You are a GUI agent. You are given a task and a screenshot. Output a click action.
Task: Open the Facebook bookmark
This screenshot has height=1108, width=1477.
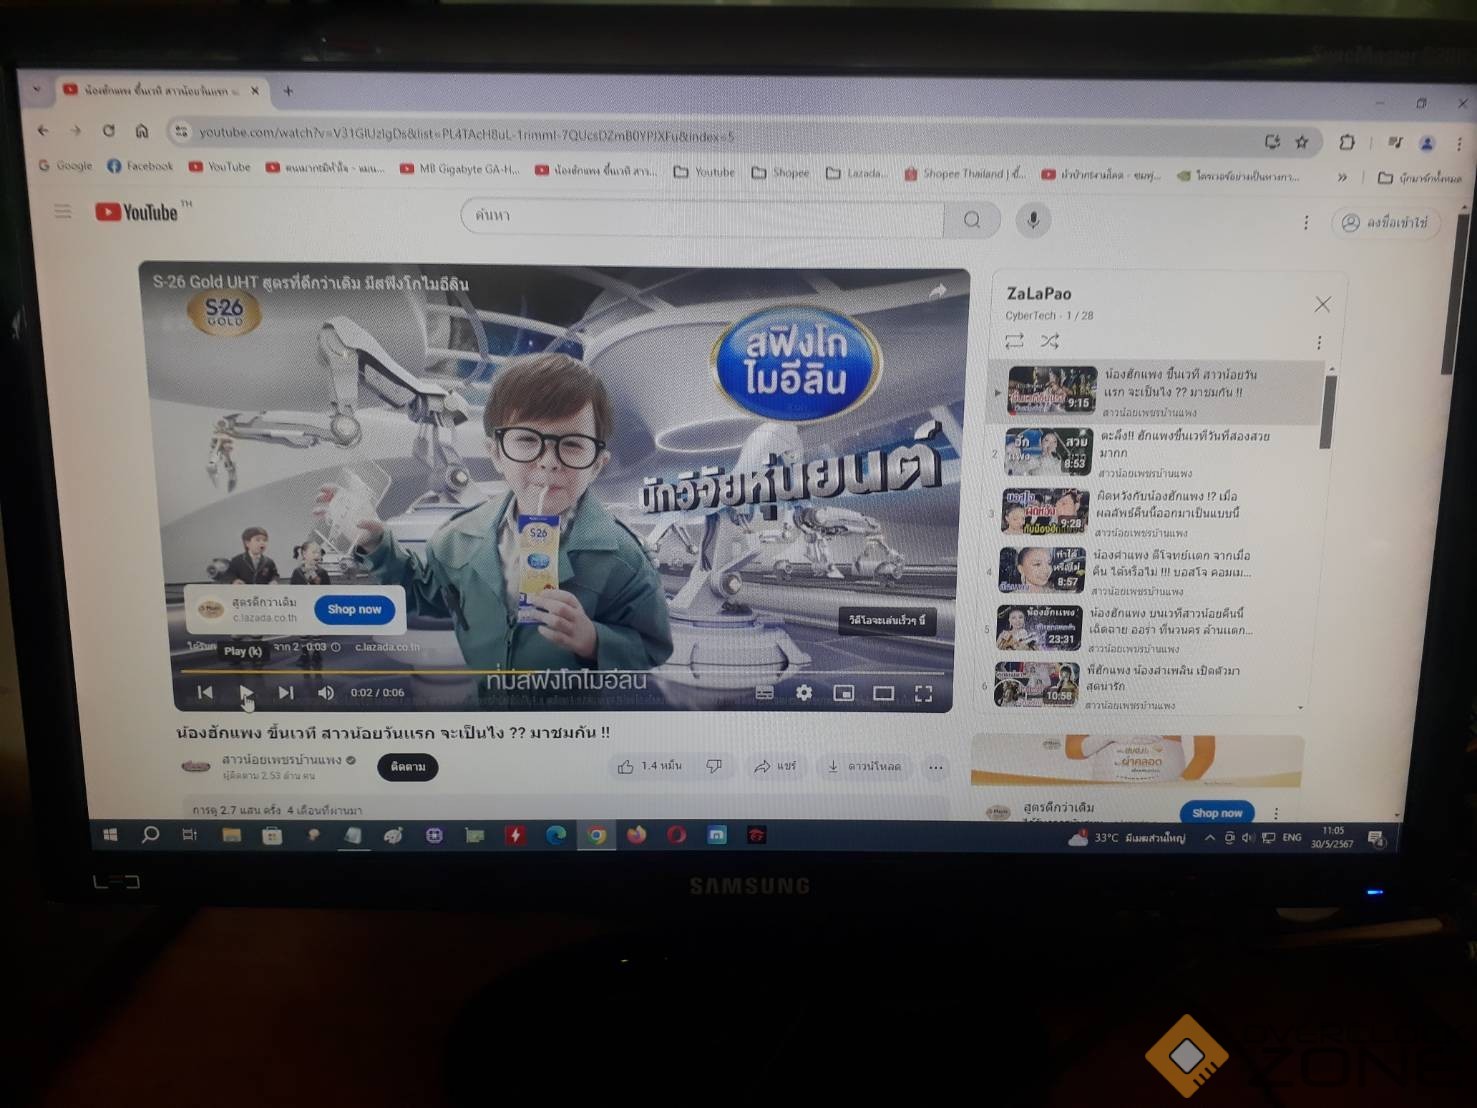tap(140, 166)
